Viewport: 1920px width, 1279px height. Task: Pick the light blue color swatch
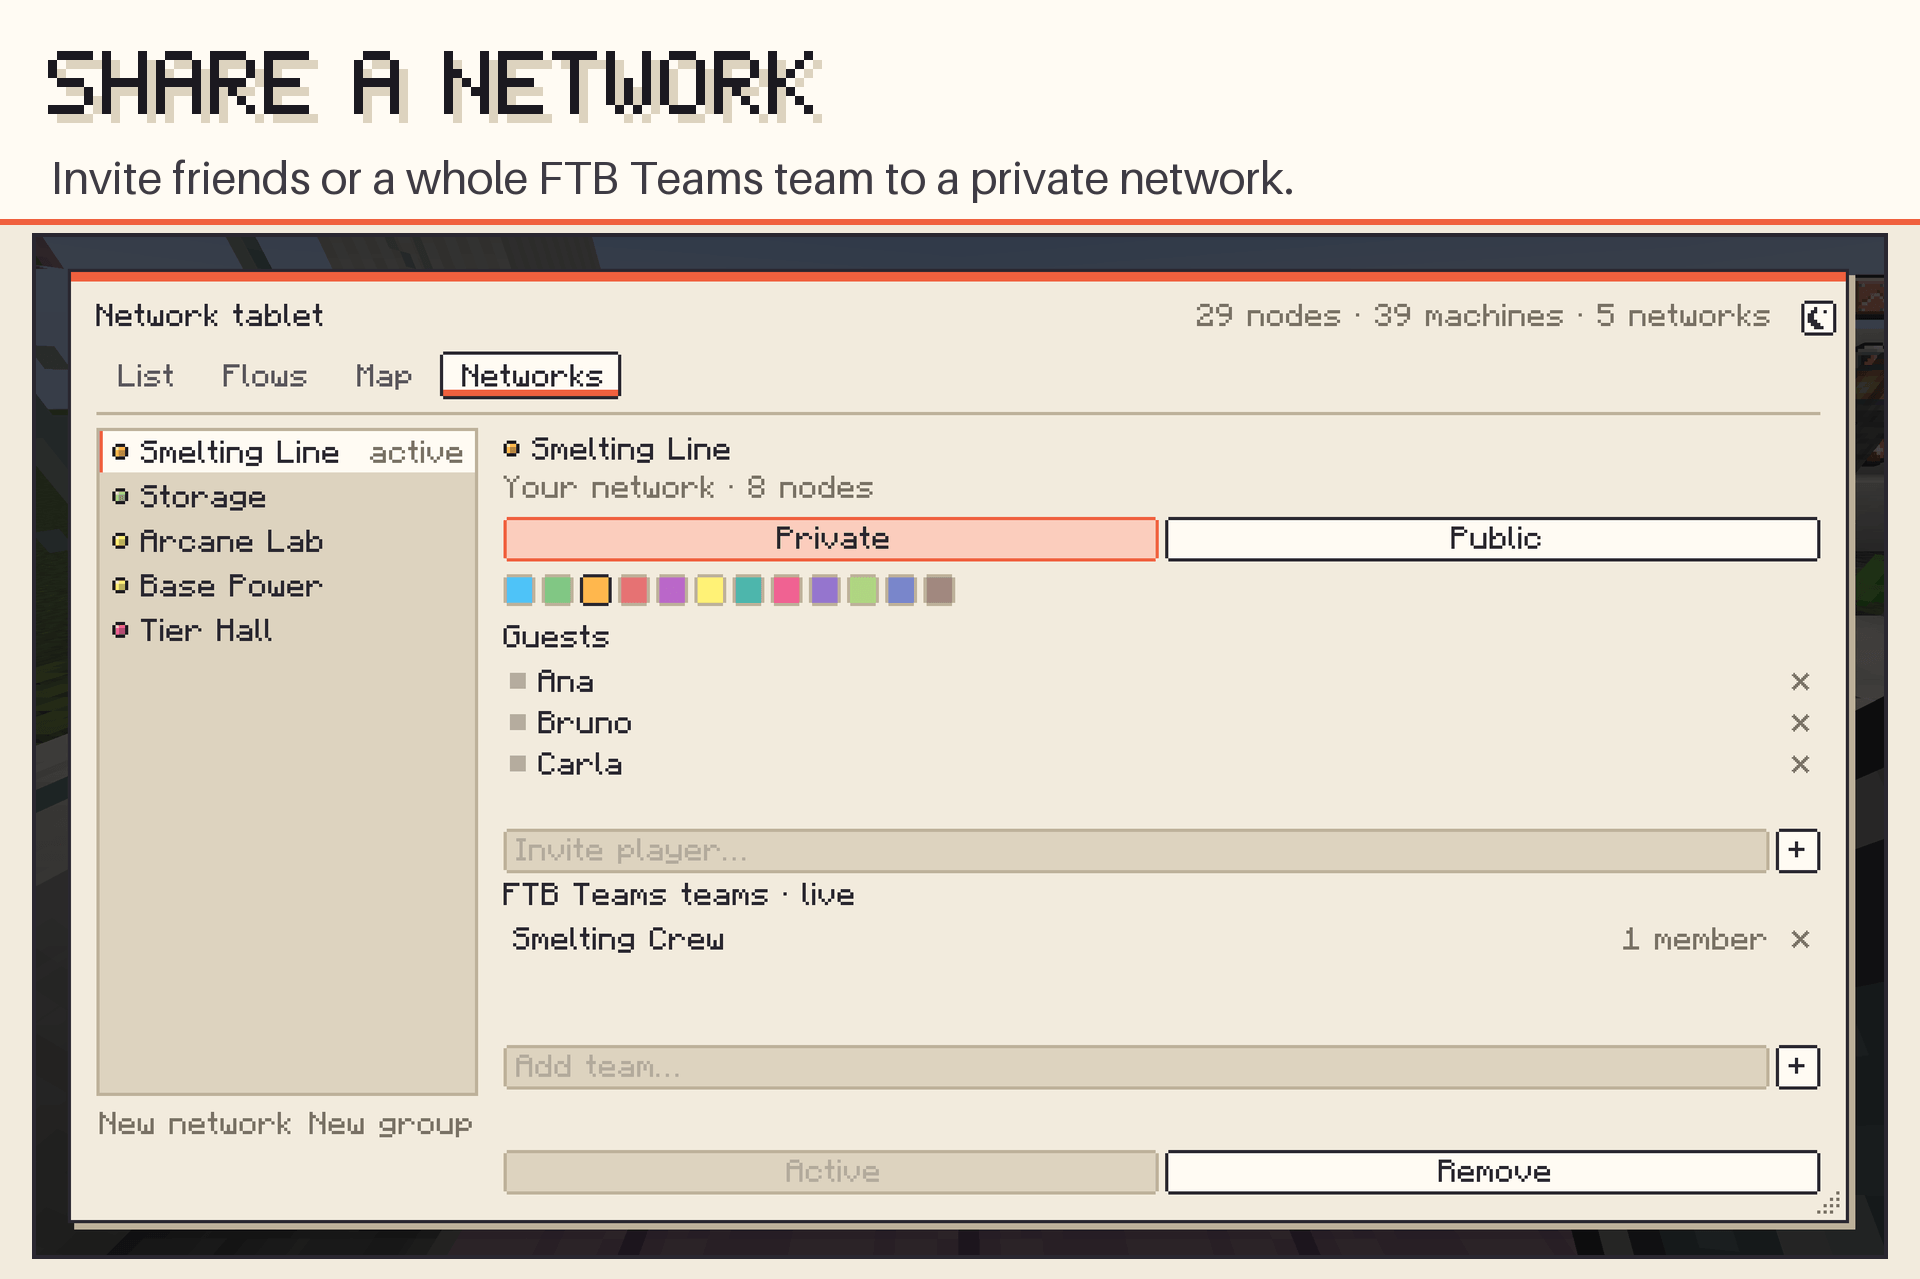519,590
